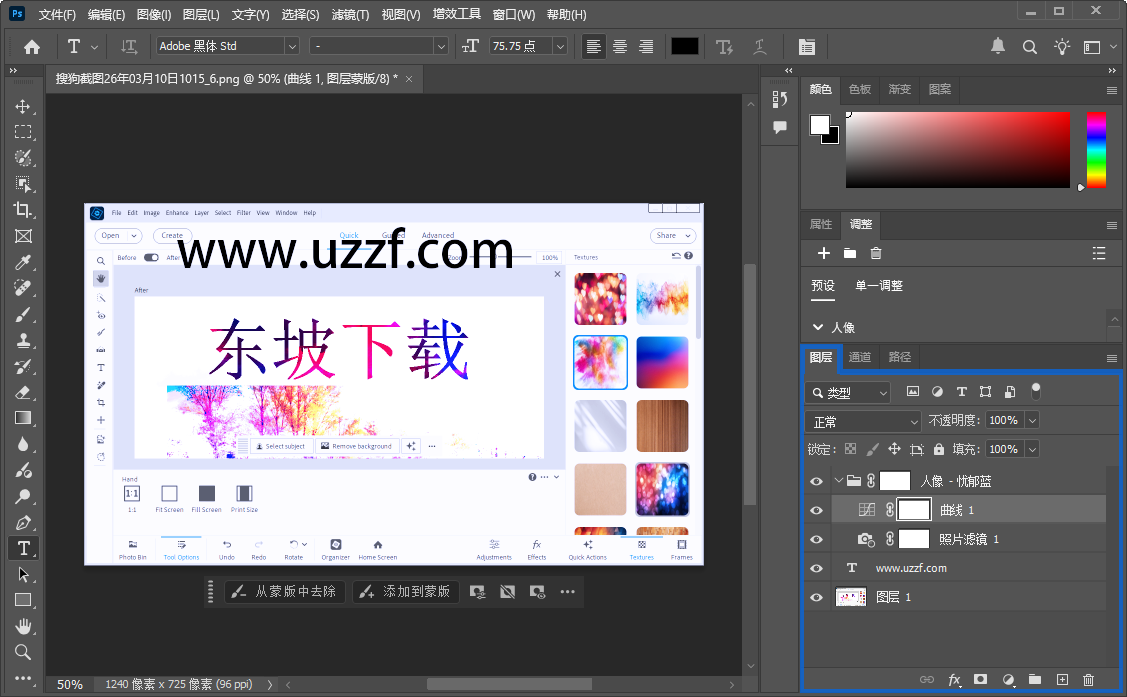Select the Horizontal Type tool in toolbar
Screen dimensions: 1127x697
pos(23,548)
